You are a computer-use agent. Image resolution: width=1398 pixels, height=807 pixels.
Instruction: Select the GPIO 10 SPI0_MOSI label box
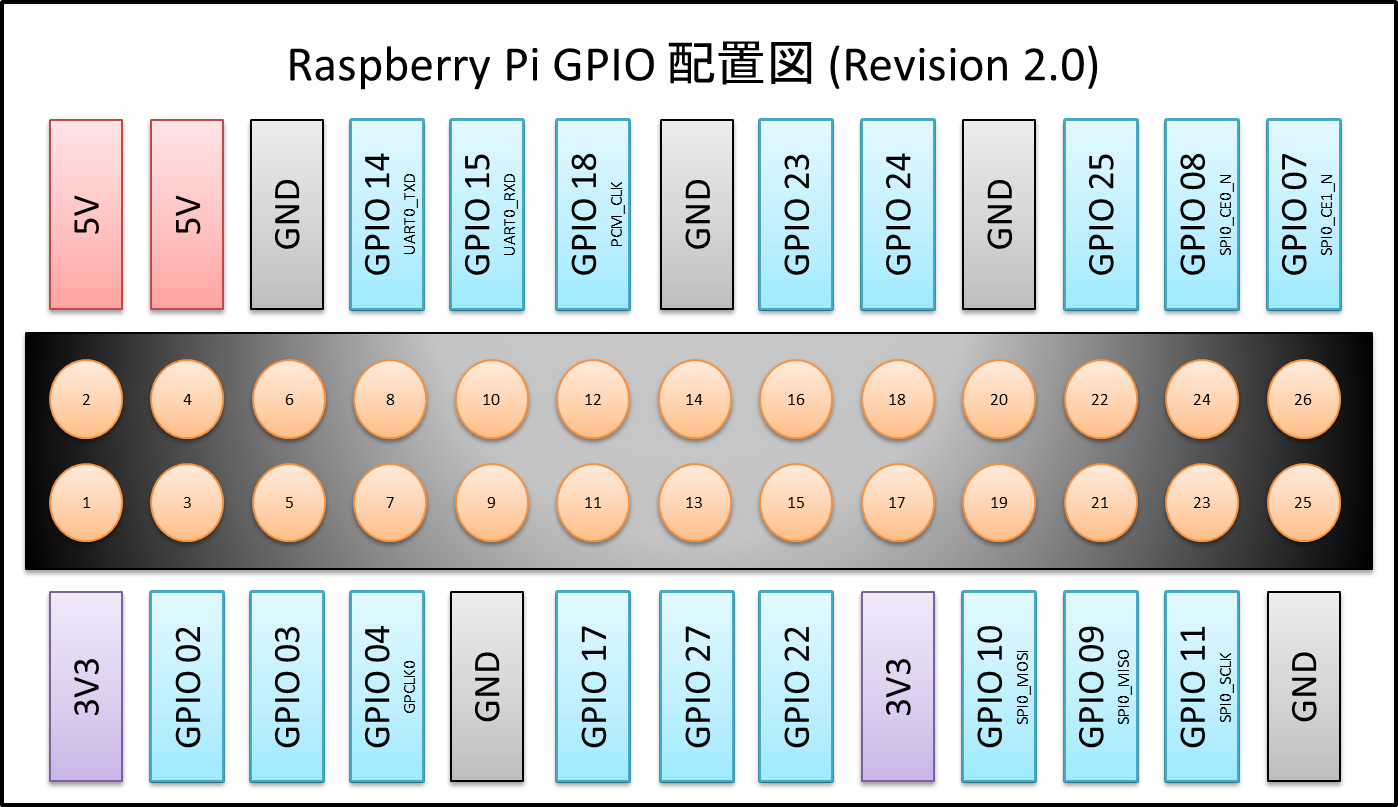[999, 686]
